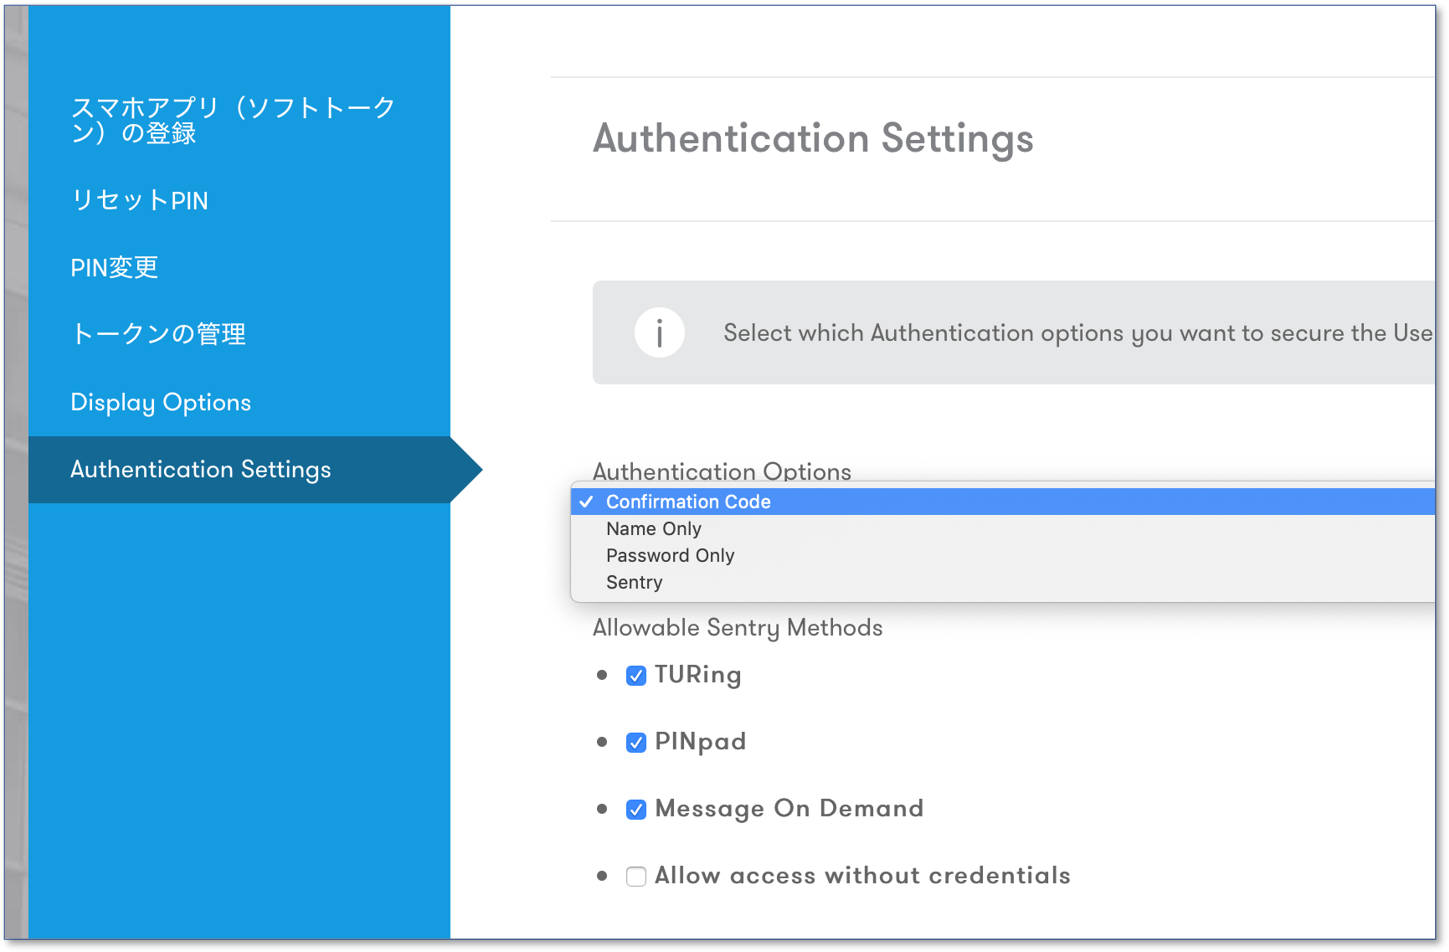The image size is (1449, 952).
Task: Click the Allowable Sentry Methods label
Action: [x=737, y=628]
